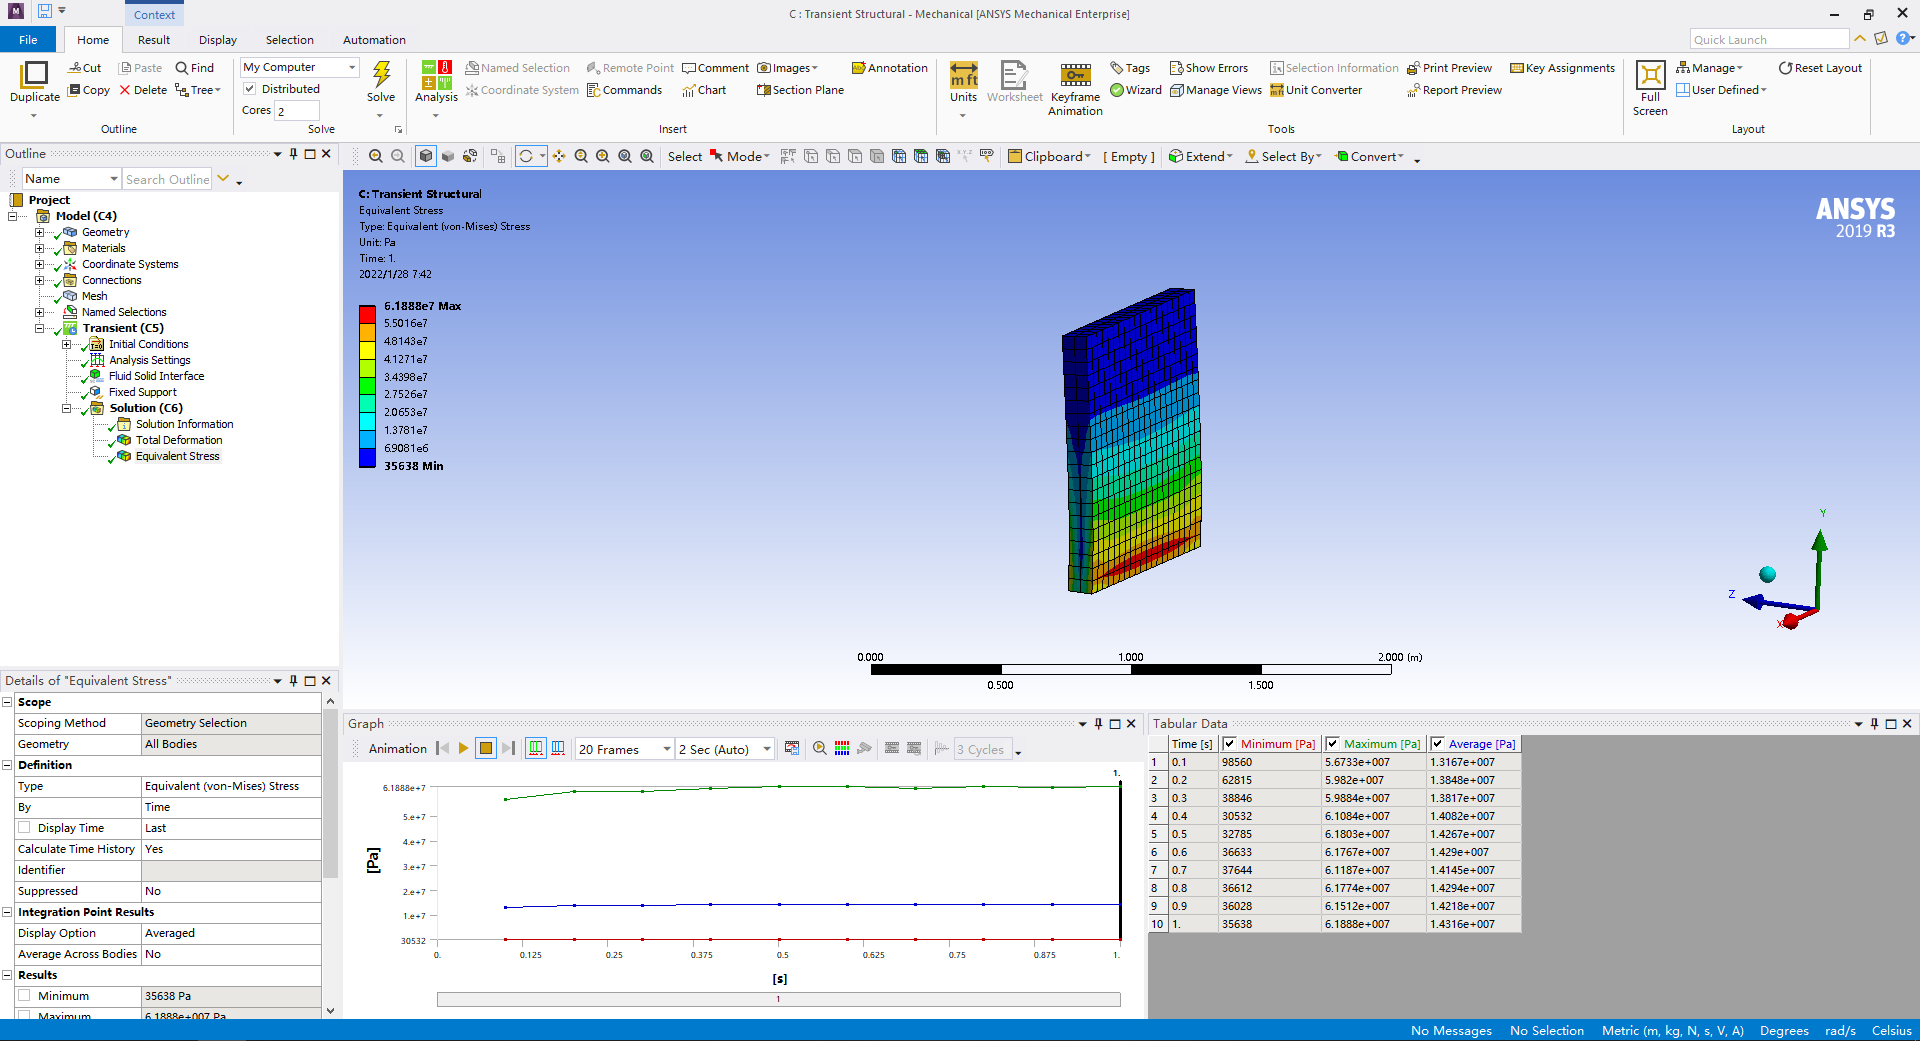Play the result animation
Viewport: 1920px width, 1041px height.
pos(464,748)
